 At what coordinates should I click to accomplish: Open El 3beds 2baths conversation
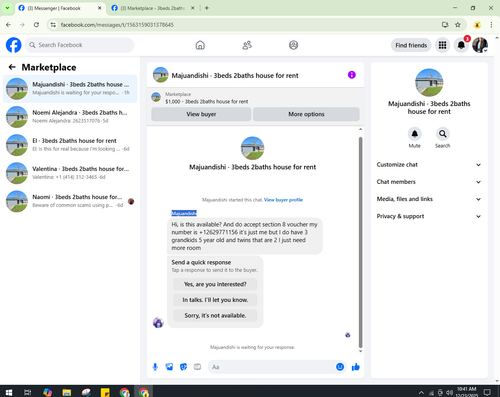70,145
